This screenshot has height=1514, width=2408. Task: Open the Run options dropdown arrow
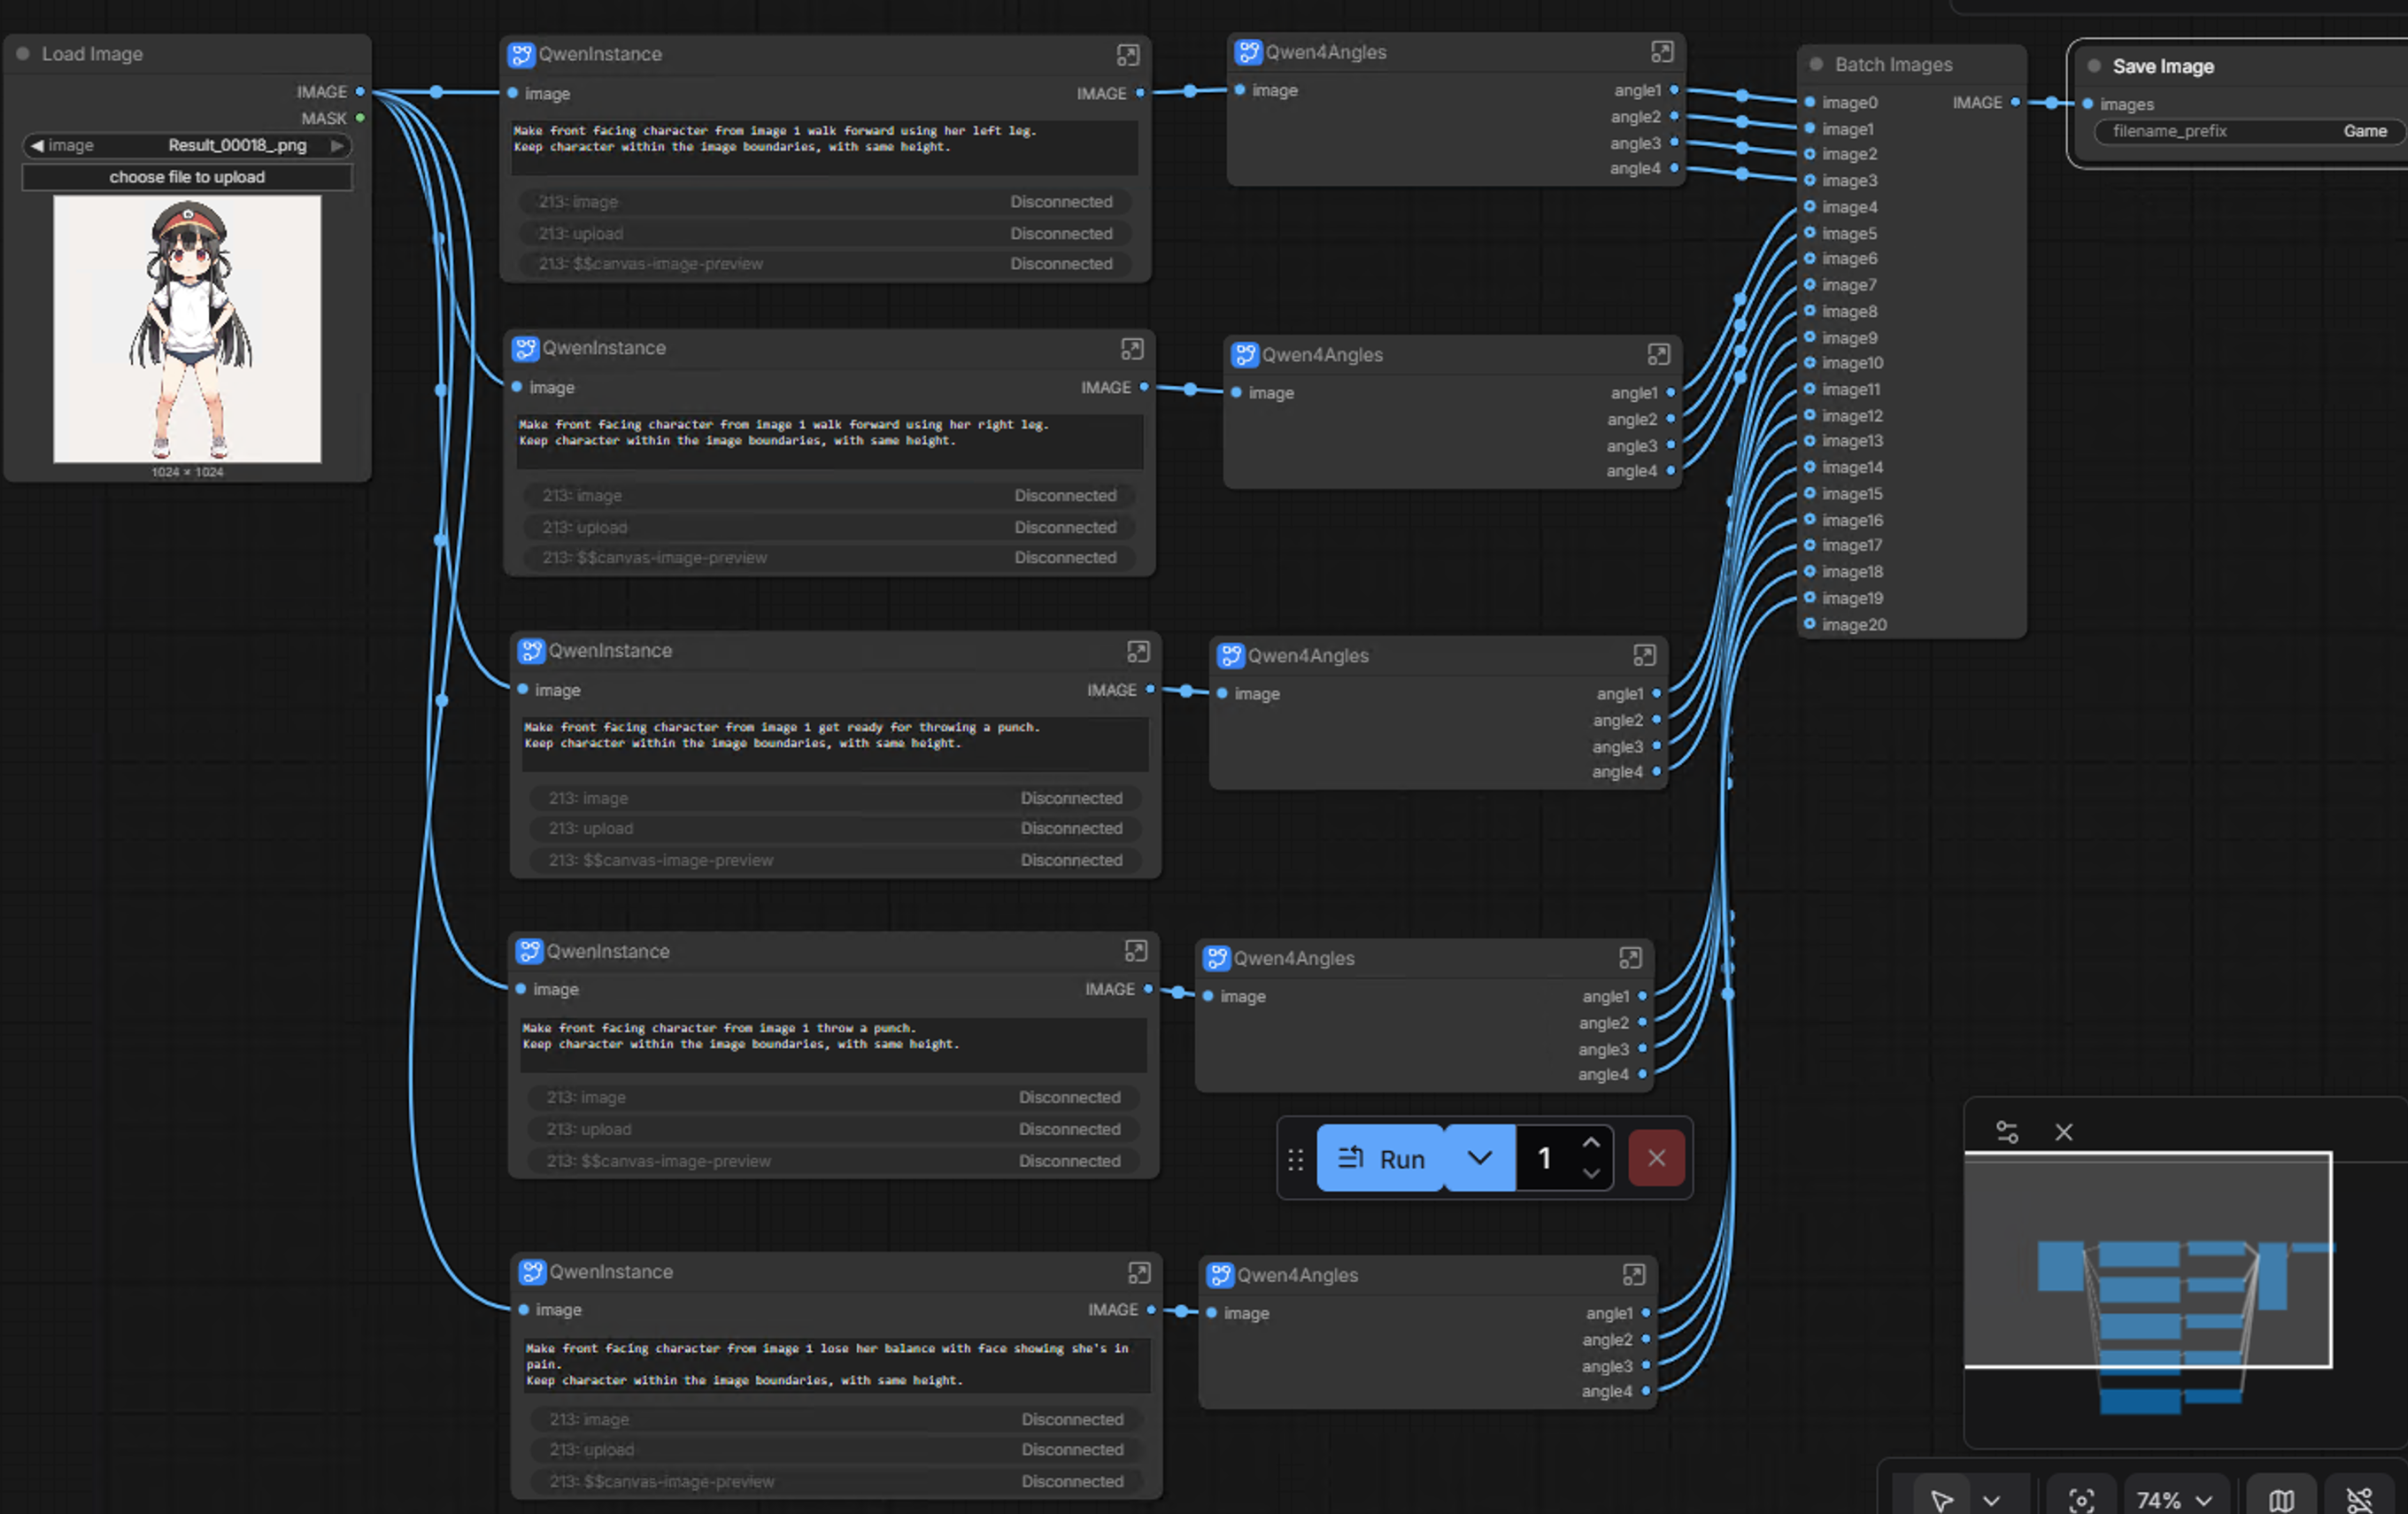click(1479, 1158)
